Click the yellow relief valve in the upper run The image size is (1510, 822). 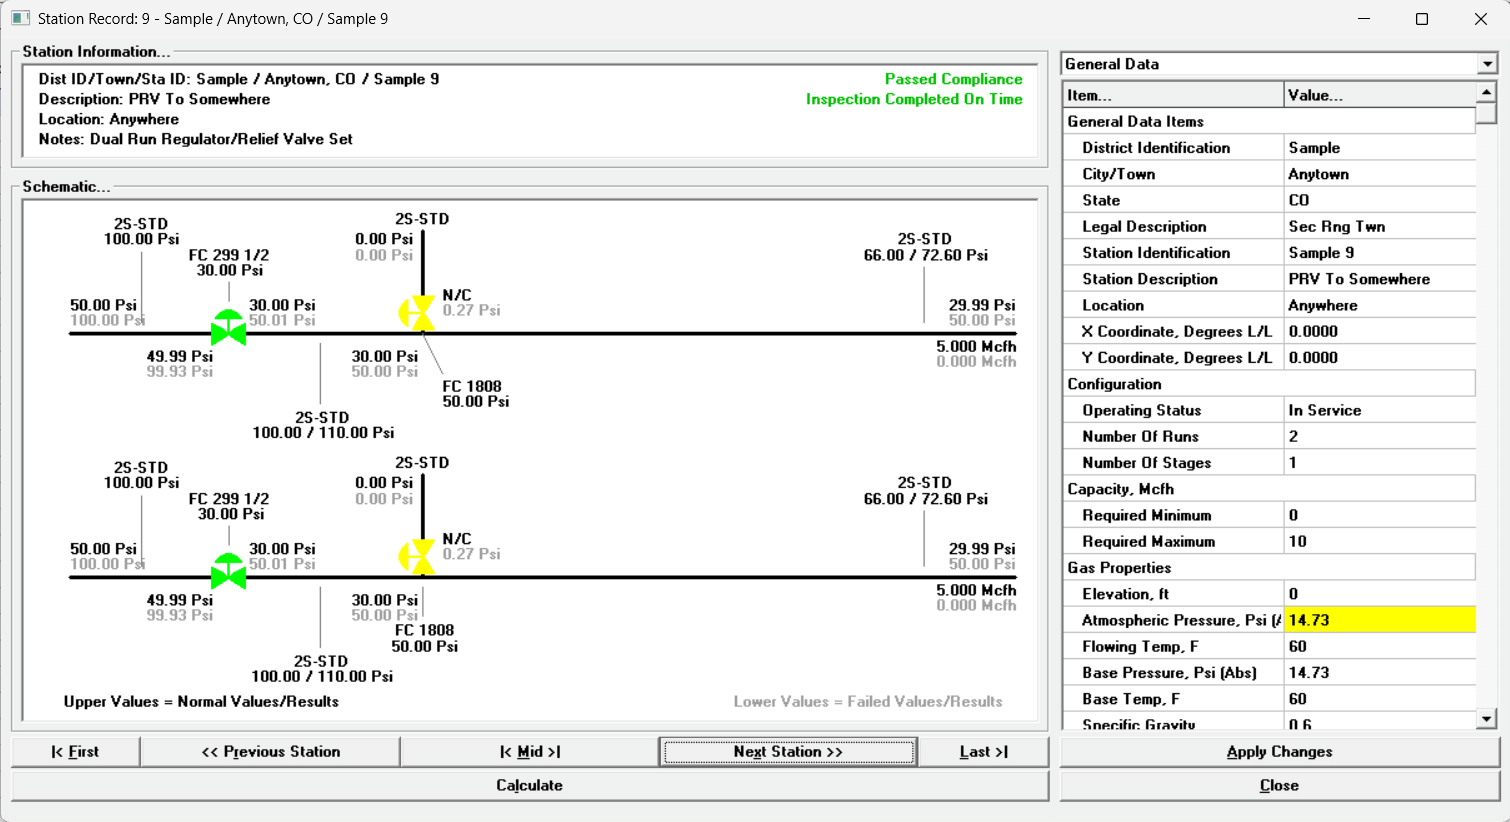417,313
